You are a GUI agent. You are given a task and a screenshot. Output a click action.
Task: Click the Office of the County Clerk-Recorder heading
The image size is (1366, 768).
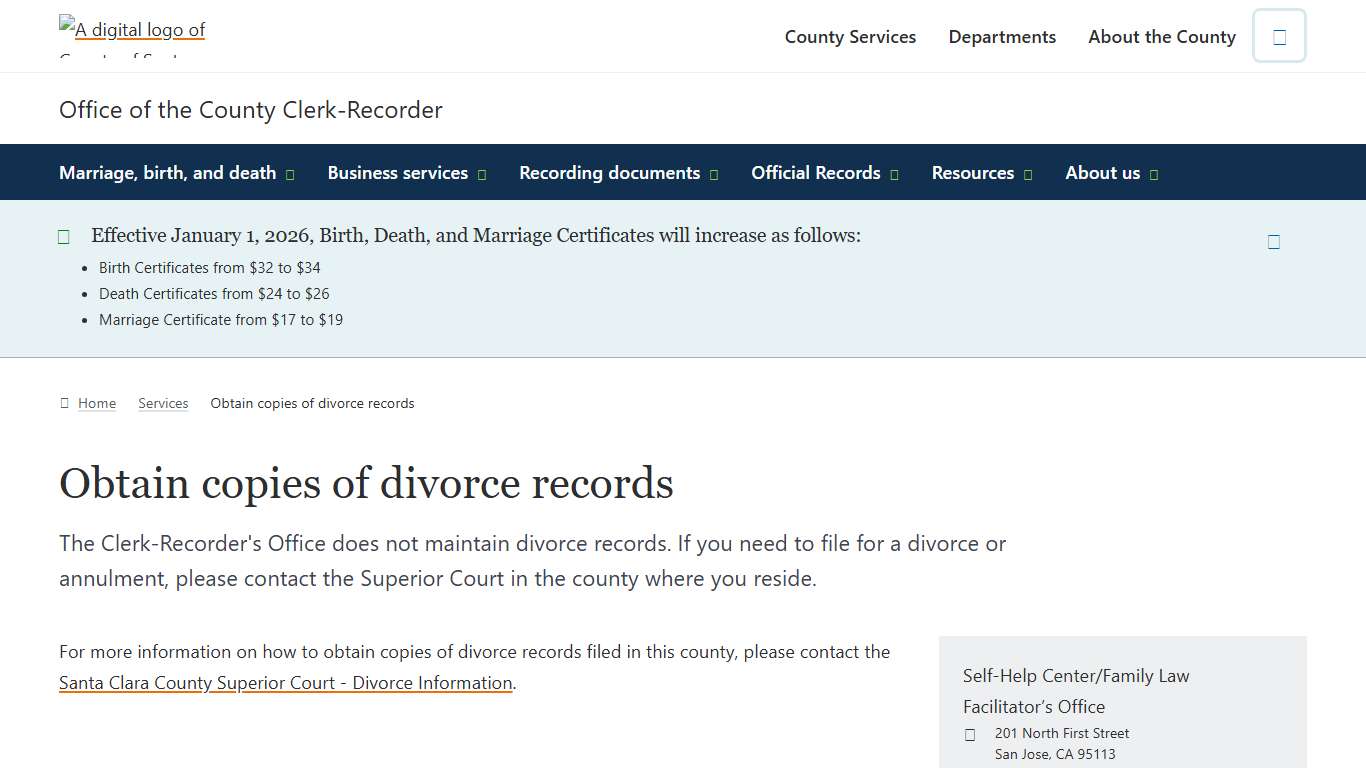pos(251,110)
